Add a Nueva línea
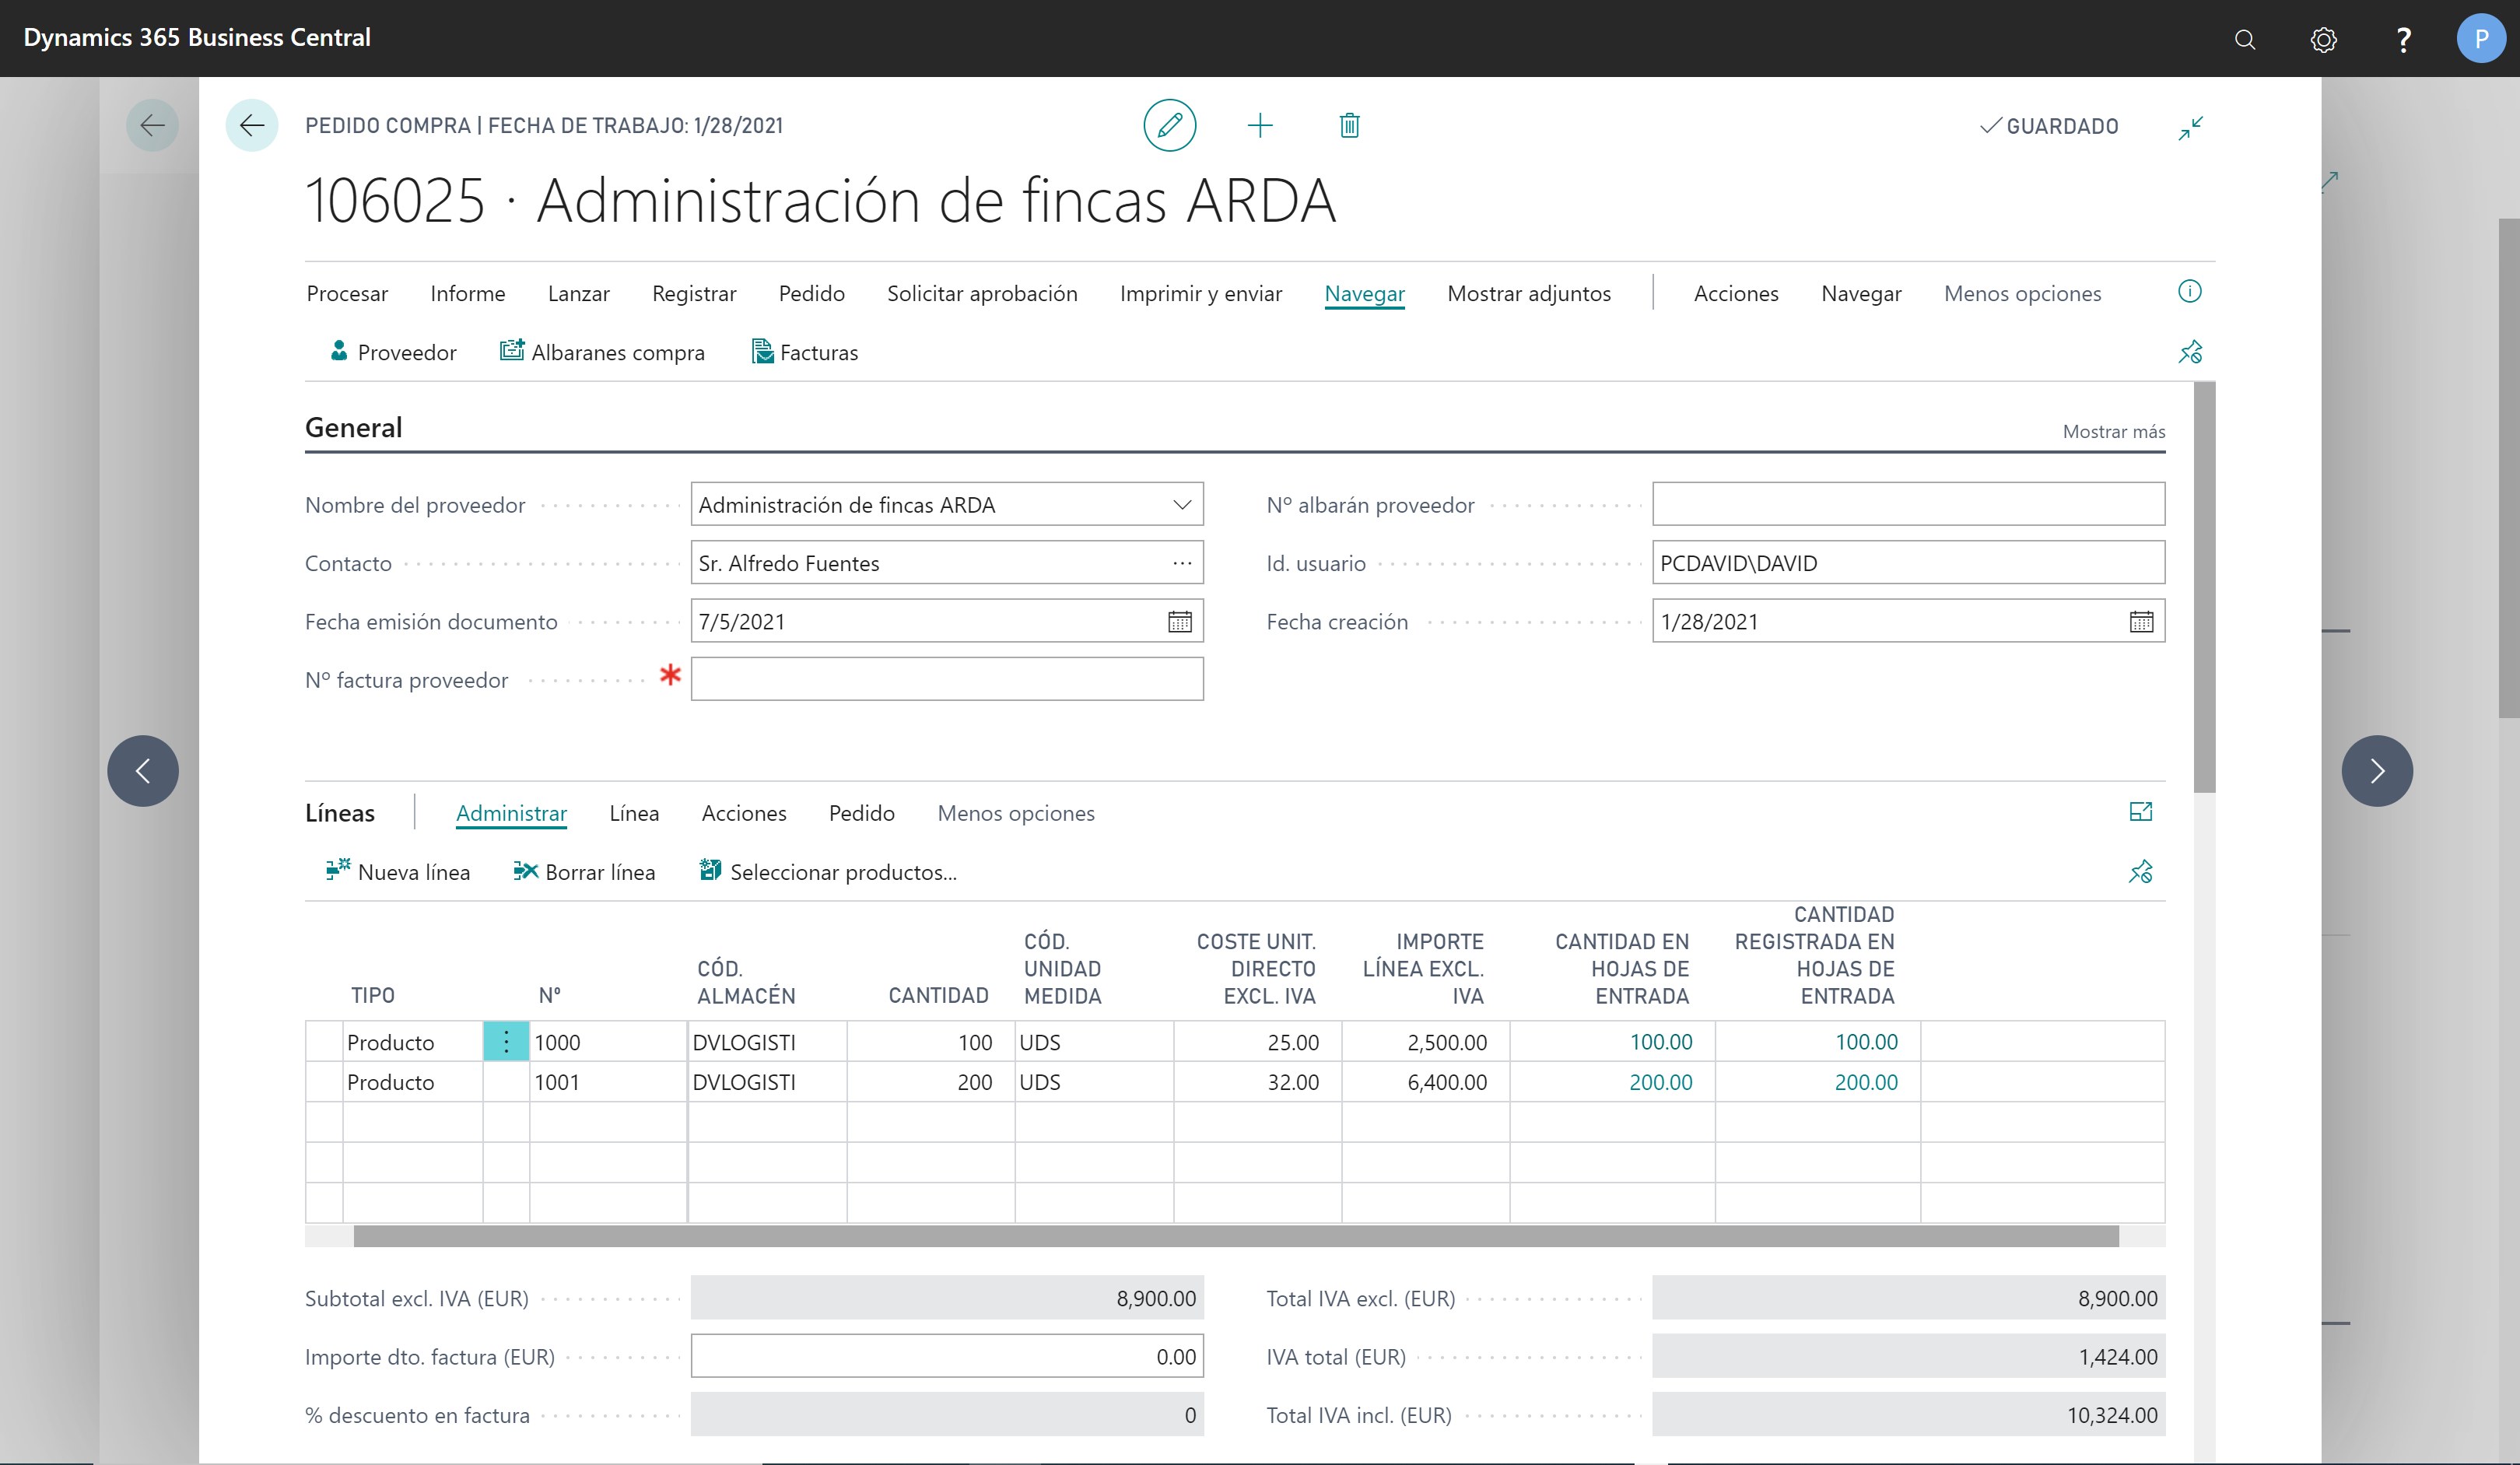The image size is (2520, 1465). pyautogui.click(x=397, y=872)
